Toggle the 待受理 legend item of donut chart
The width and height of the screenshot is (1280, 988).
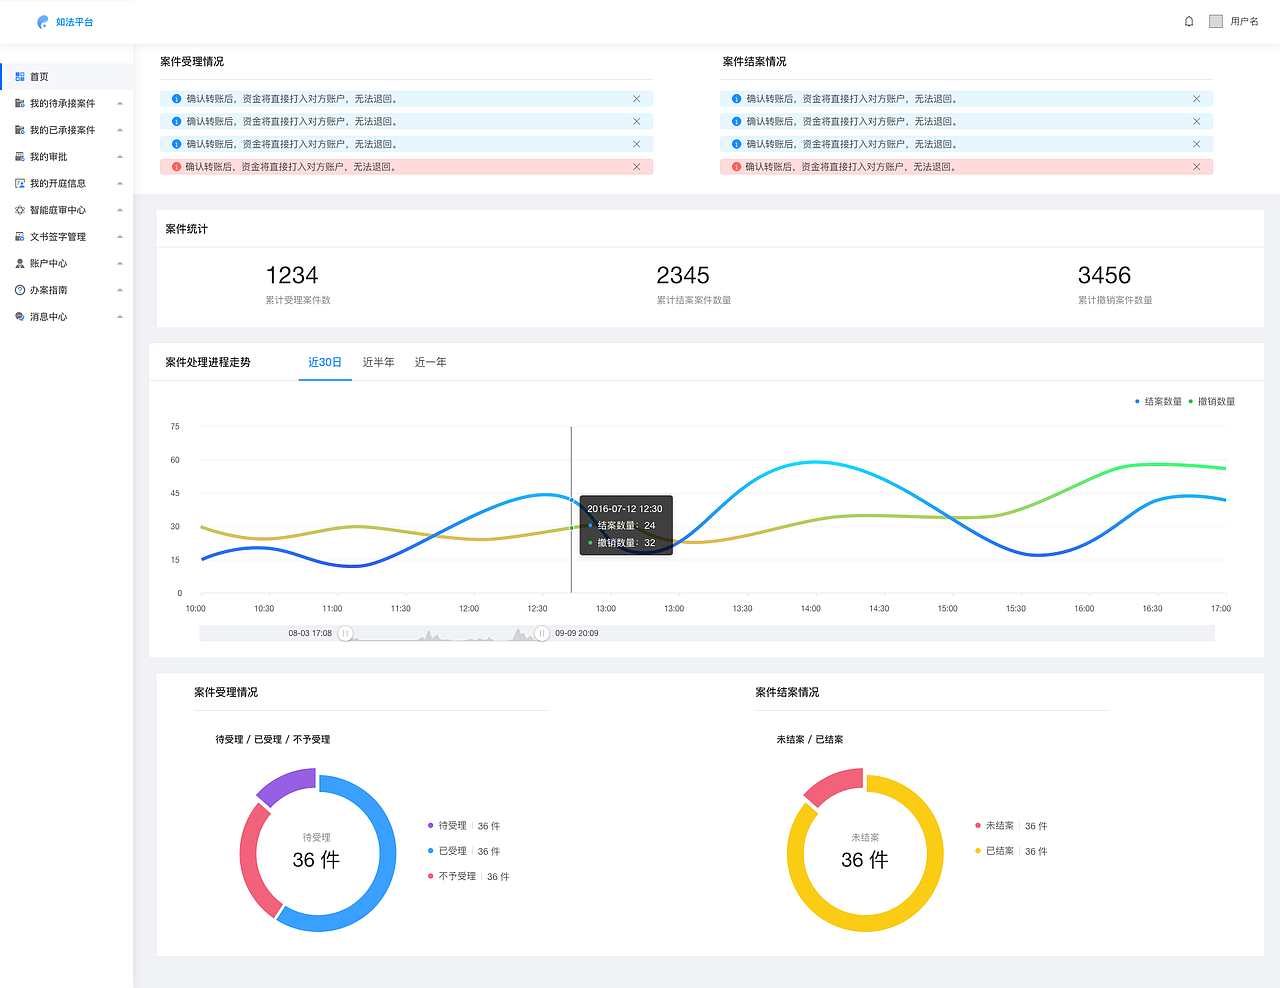click(x=464, y=826)
